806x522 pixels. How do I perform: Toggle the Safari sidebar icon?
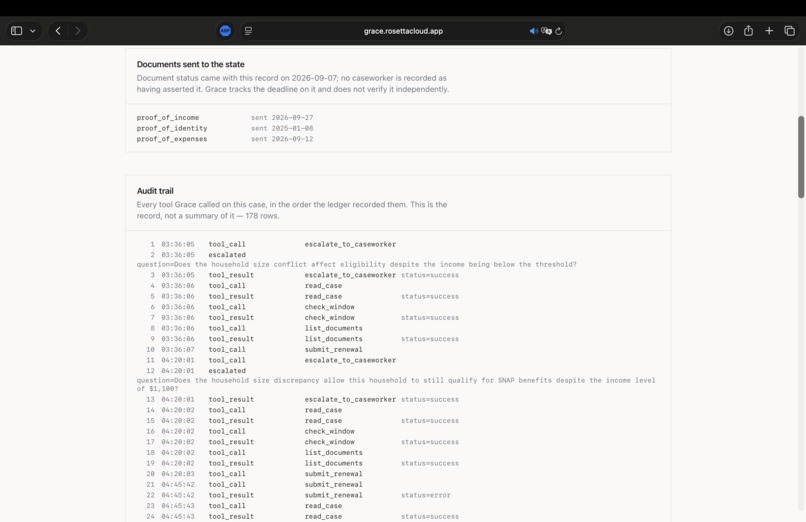(x=16, y=31)
